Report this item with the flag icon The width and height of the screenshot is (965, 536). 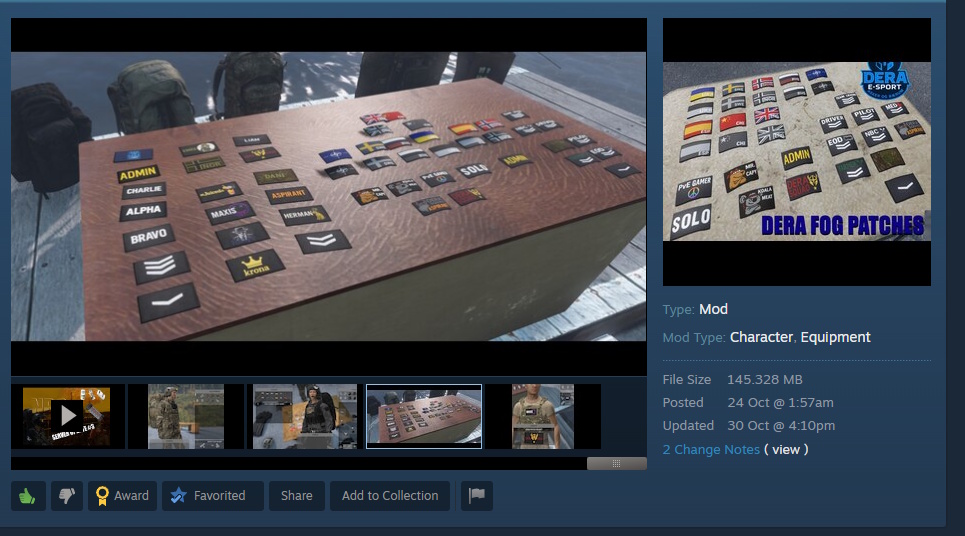[x=477, y=496]
